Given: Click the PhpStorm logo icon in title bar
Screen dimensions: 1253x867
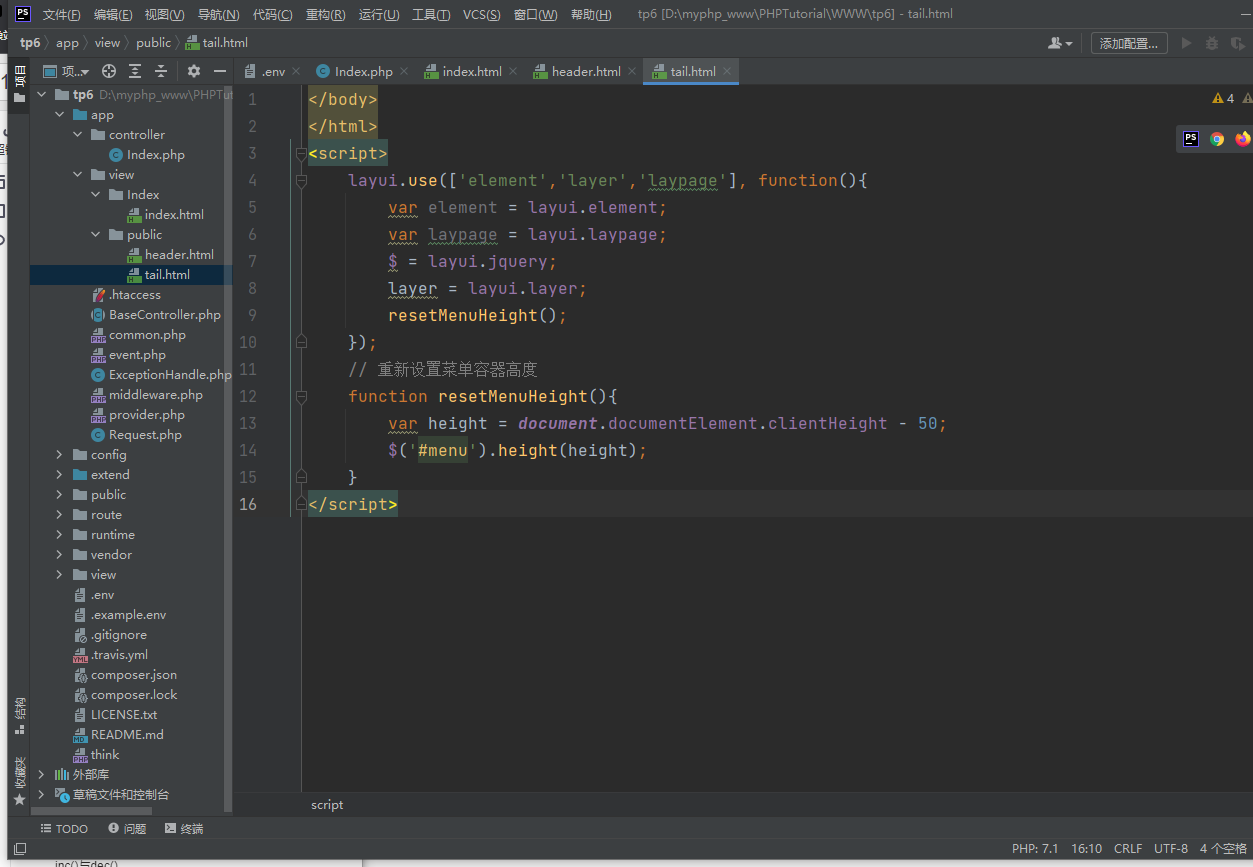Looking at the screenshot, I should click(x=23, y=14).
